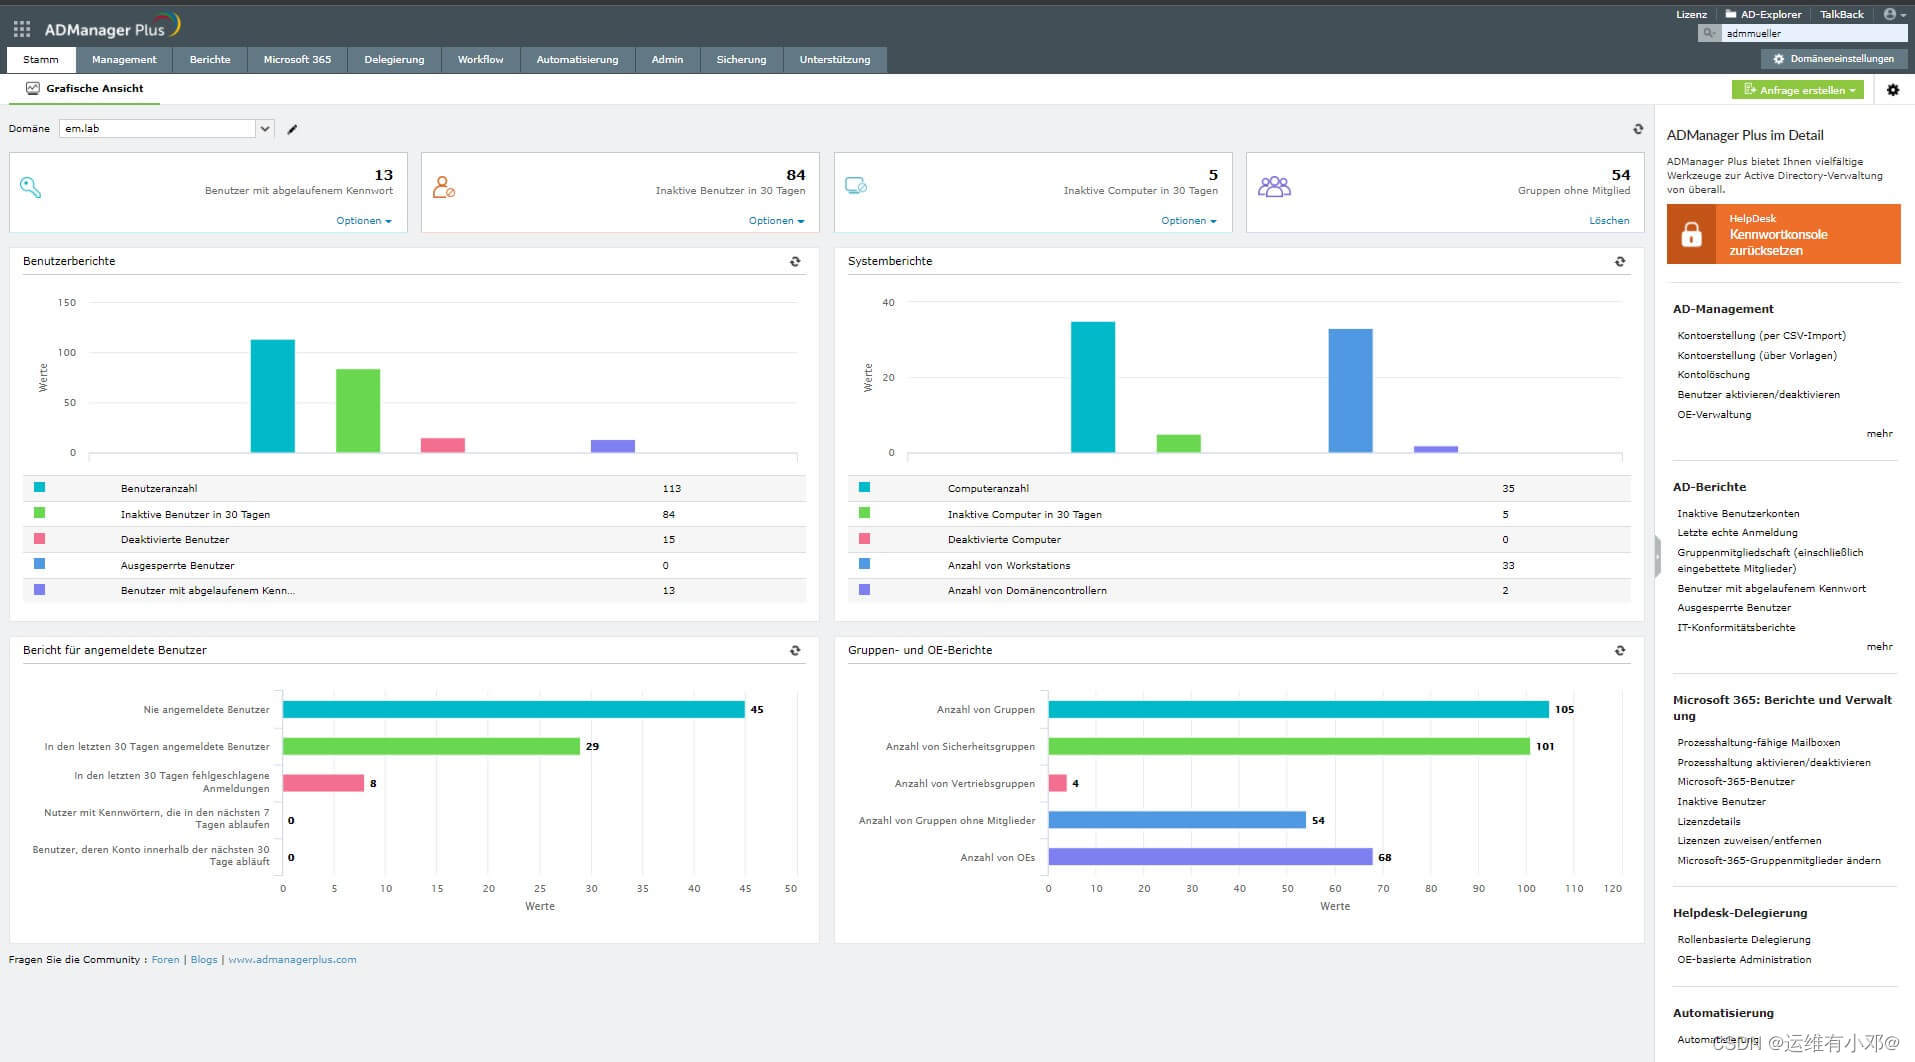The image size is (1915, 1062).
Task: Open the app grid launcher icon
Action: [x=21, y=29]
